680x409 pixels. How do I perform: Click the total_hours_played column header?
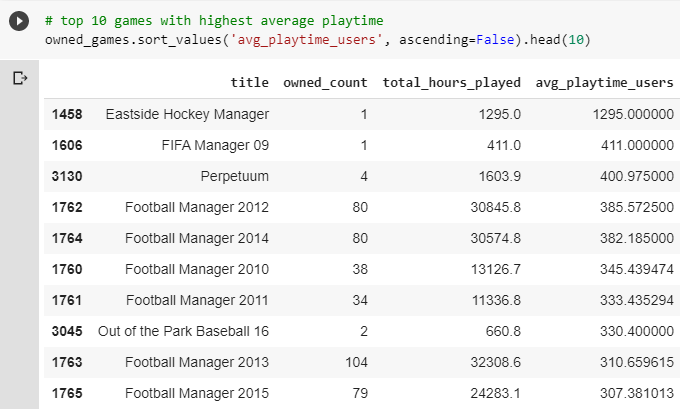pos(451,82)
